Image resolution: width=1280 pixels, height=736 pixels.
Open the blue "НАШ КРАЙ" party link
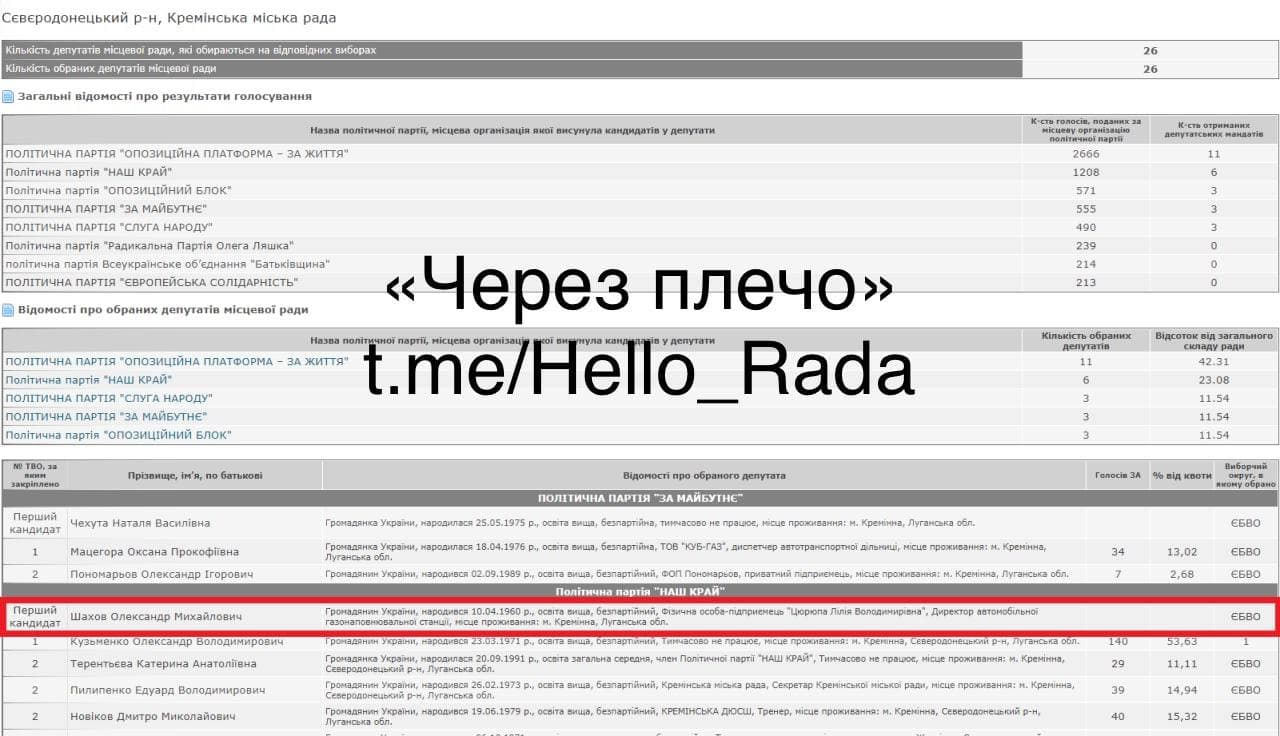[88, 380]
